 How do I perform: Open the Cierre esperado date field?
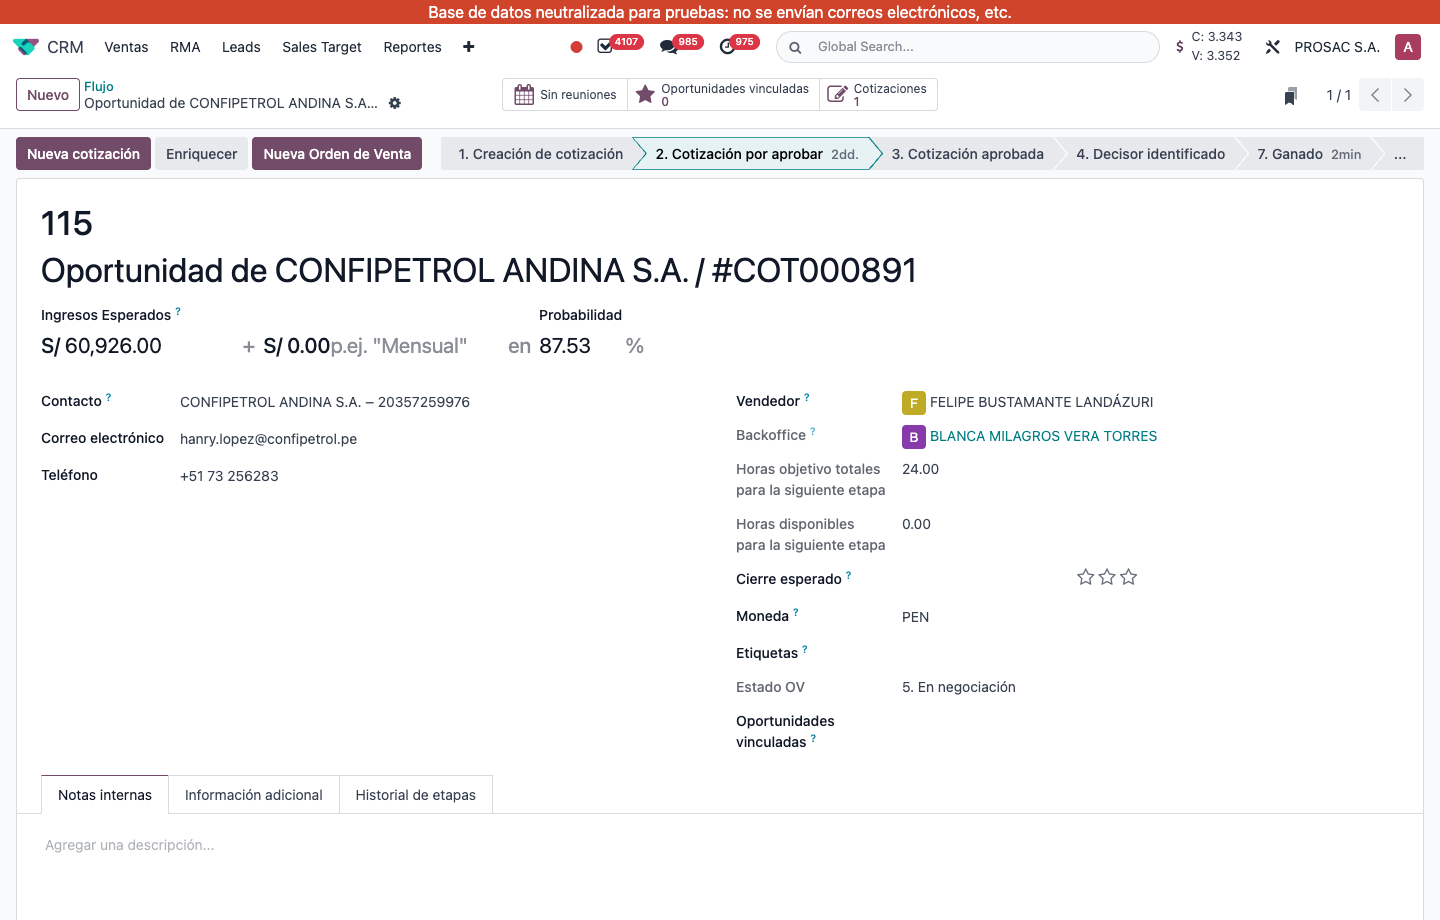pos(980,579)
